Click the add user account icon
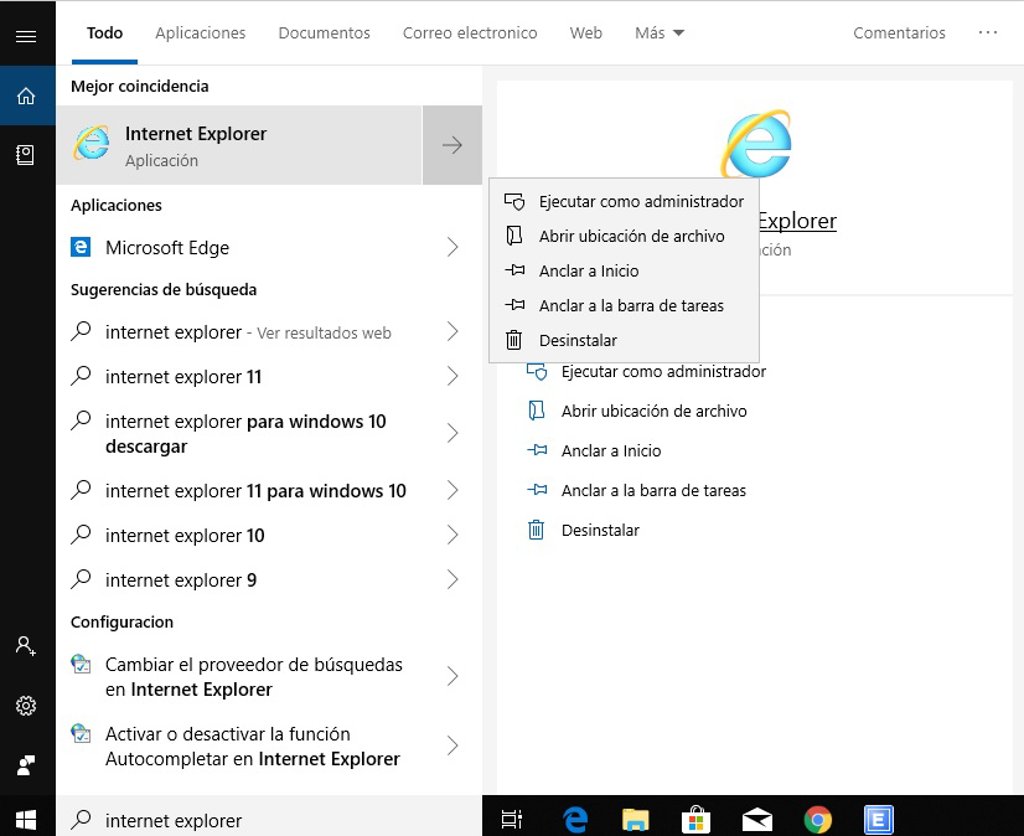Screen dimensions: 1024x836 tap(25, 647)
